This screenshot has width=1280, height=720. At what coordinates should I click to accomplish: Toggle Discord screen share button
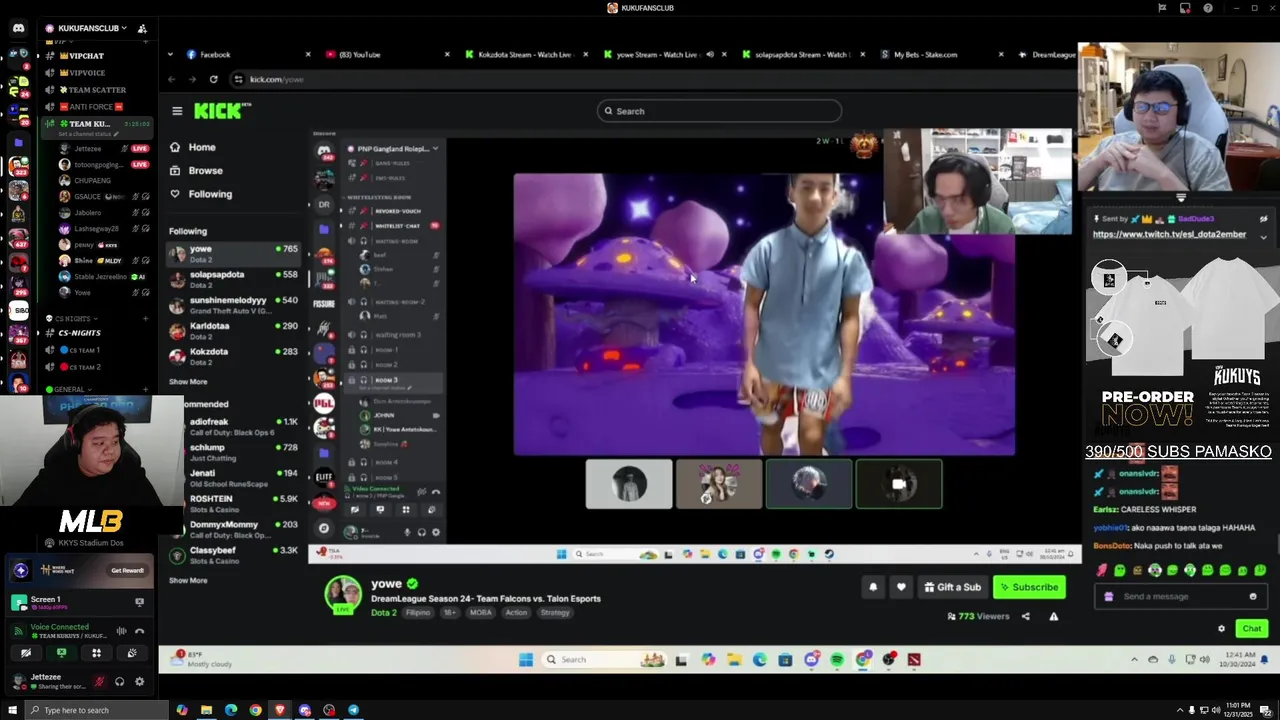(61, 653)
